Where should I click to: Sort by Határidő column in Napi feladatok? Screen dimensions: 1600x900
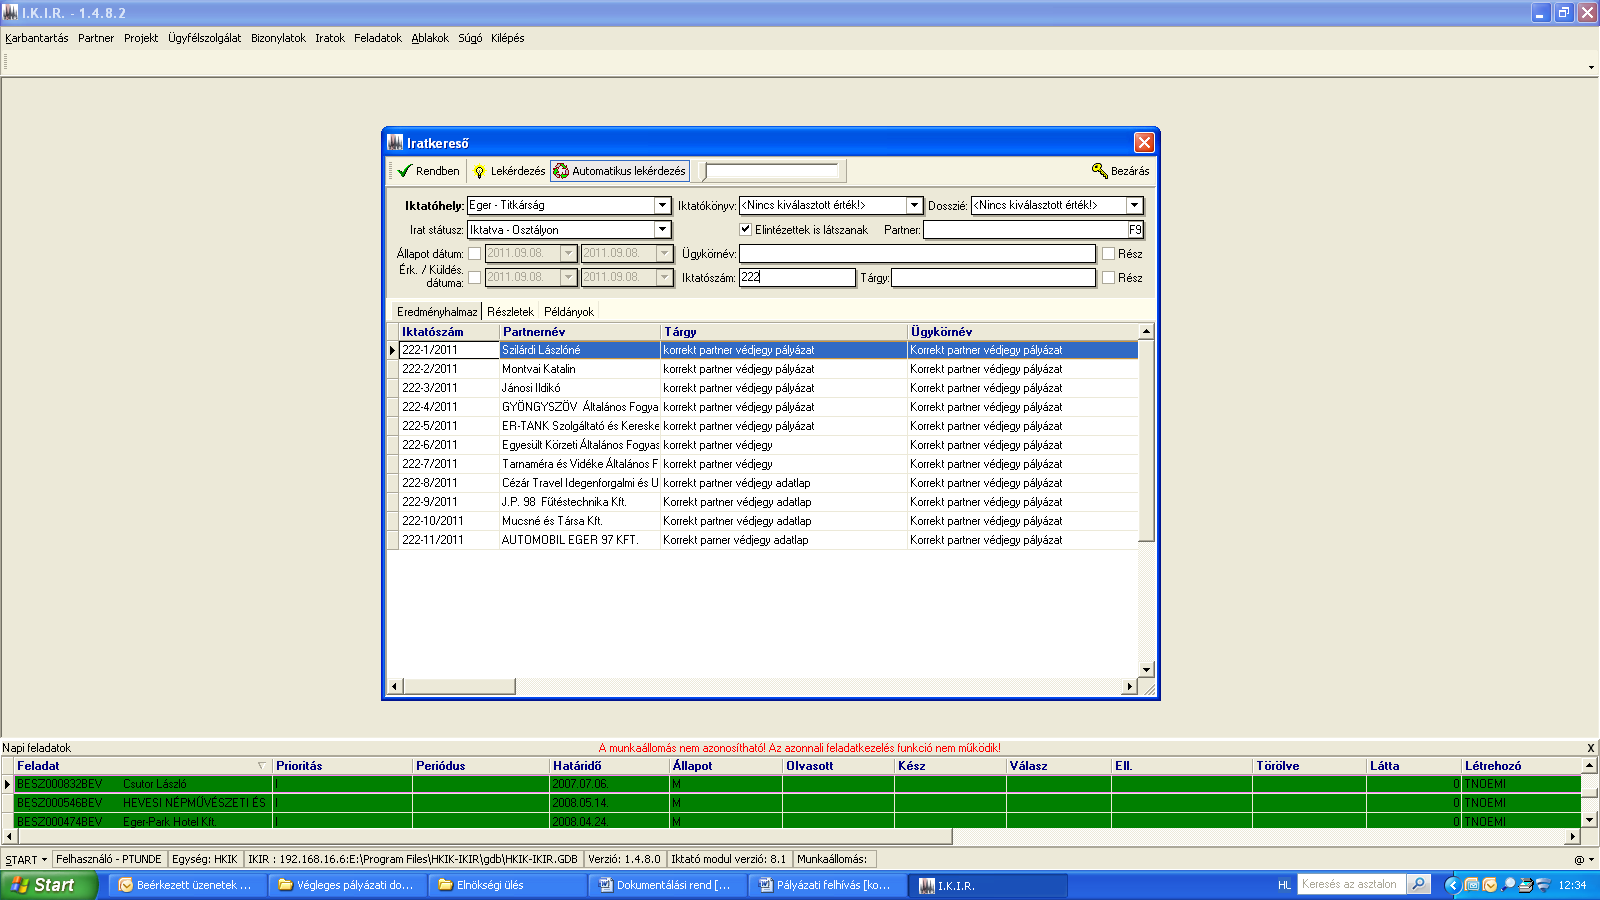[609, 766]
